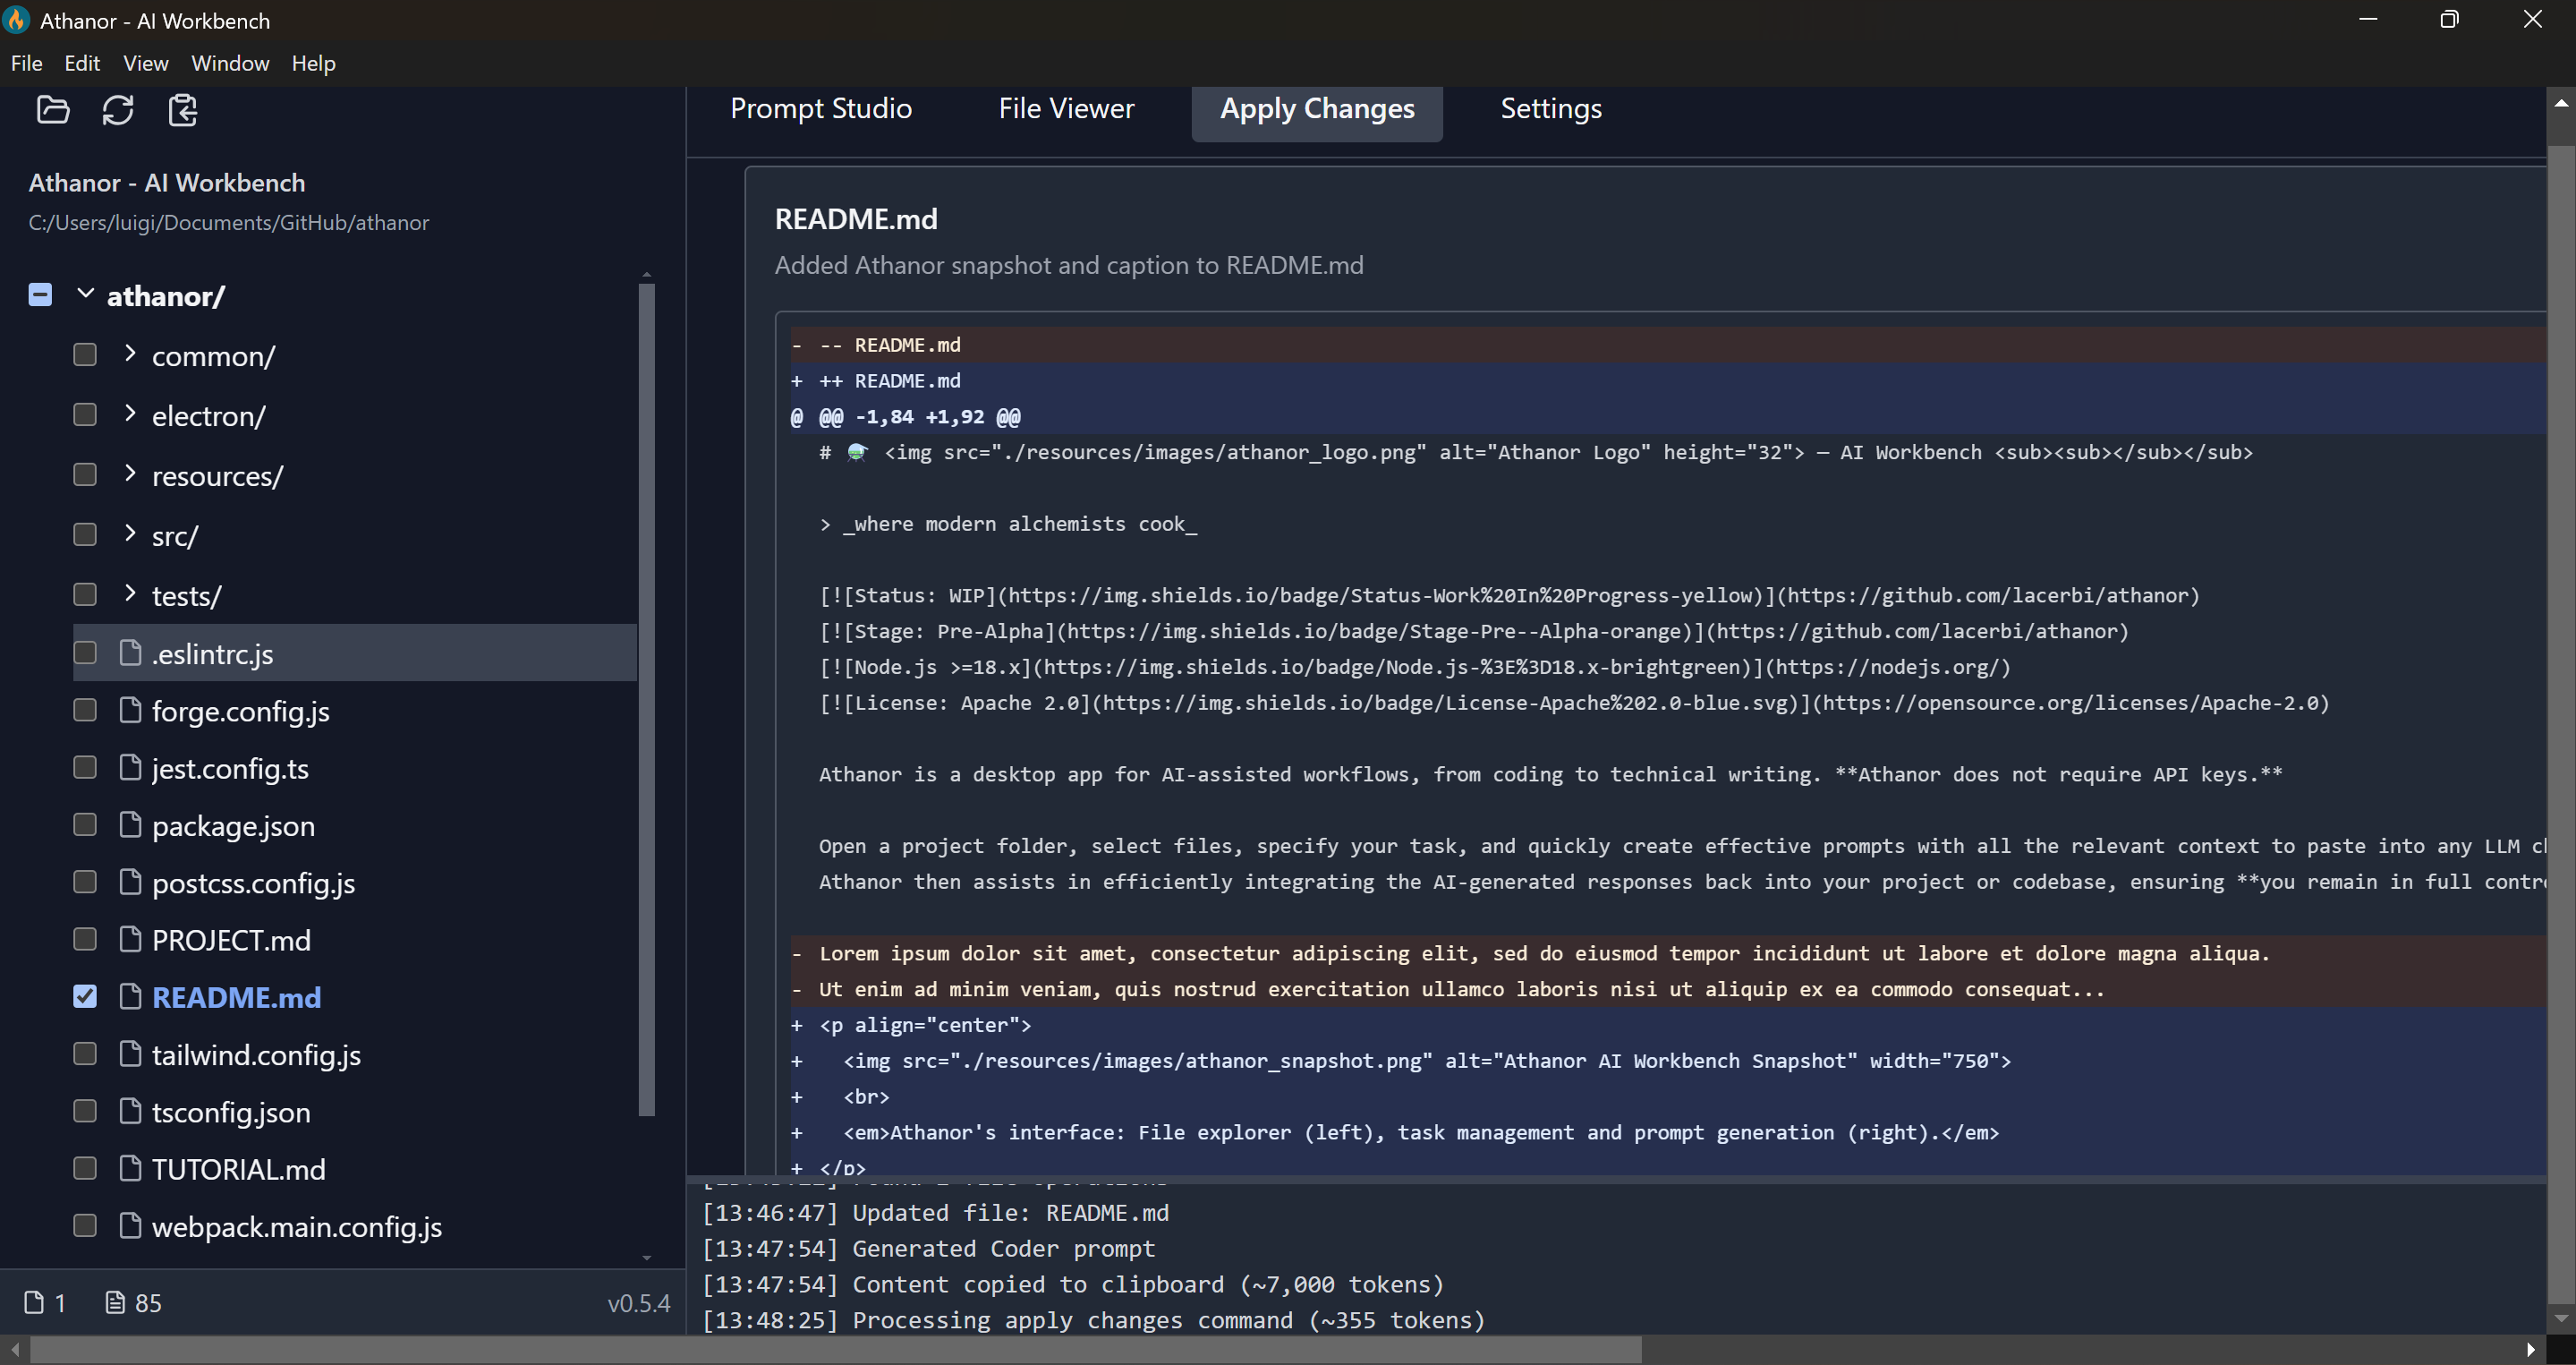Switch to the Prompt Studio tab
Image resolution: width=2576 pixels, height=1365 pixels.
[x=821, y=108]
